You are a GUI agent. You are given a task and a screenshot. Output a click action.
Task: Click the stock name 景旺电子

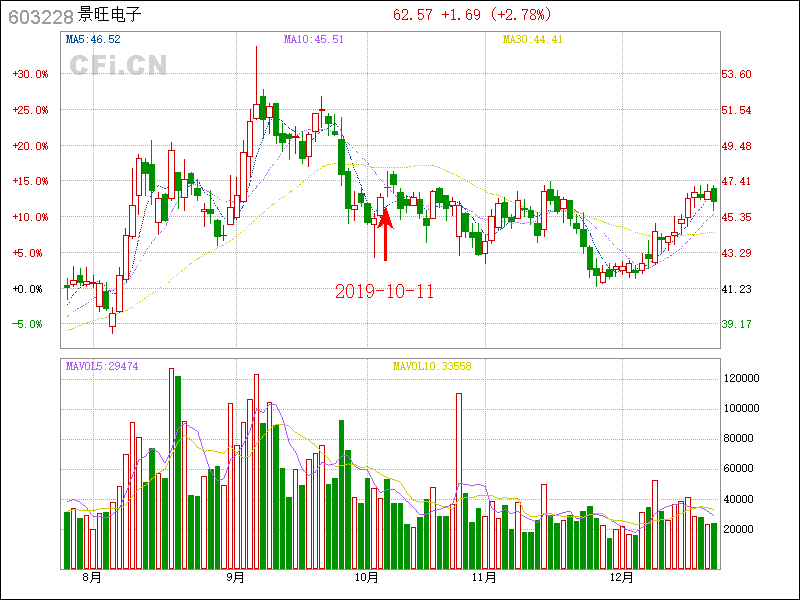coord(110,14)
